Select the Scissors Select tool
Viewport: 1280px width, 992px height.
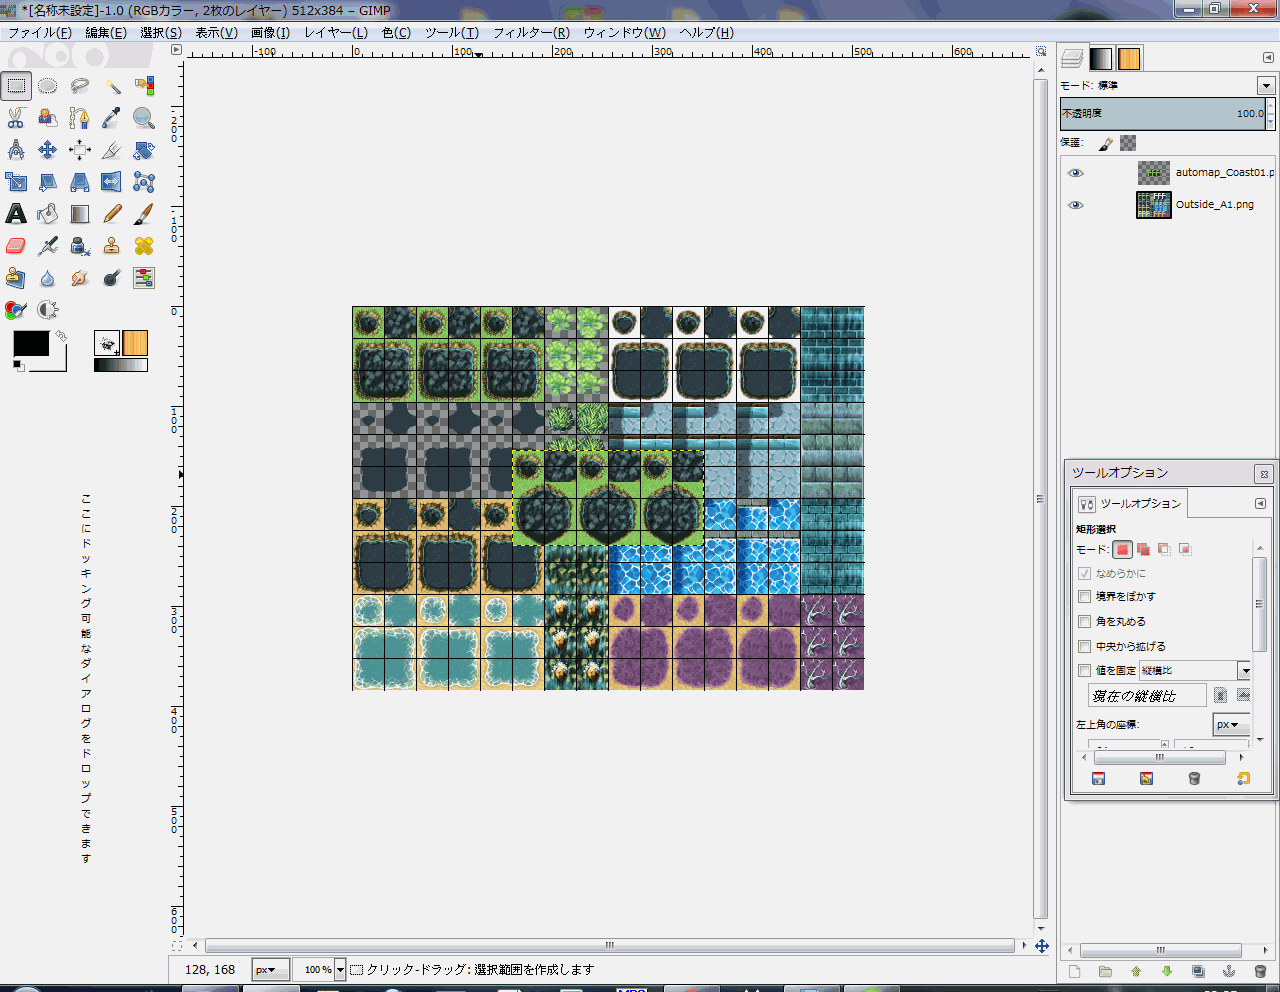tap(16, 119)
